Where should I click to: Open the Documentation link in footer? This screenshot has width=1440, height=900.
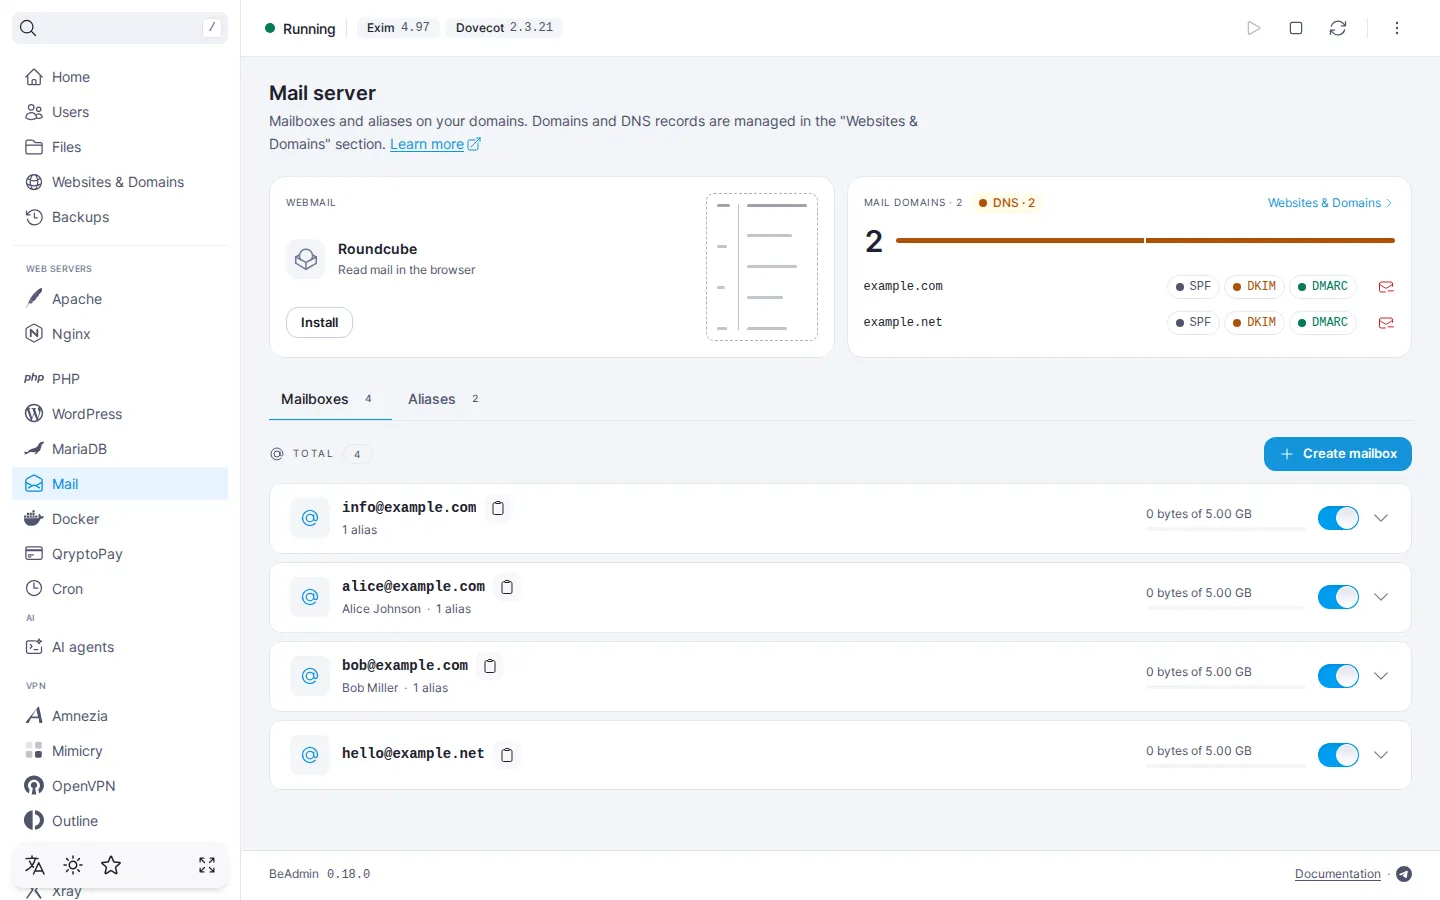(1338, 874)
